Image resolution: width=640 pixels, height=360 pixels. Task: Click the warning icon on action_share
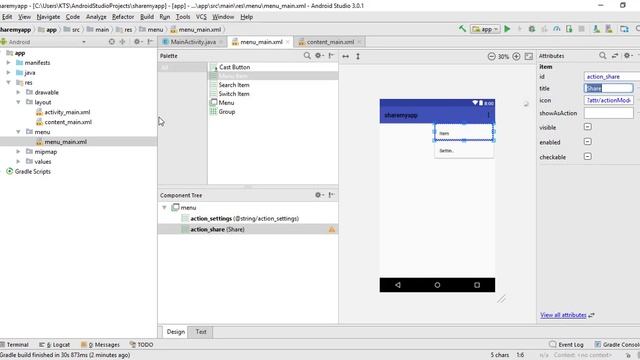[332, 229]
